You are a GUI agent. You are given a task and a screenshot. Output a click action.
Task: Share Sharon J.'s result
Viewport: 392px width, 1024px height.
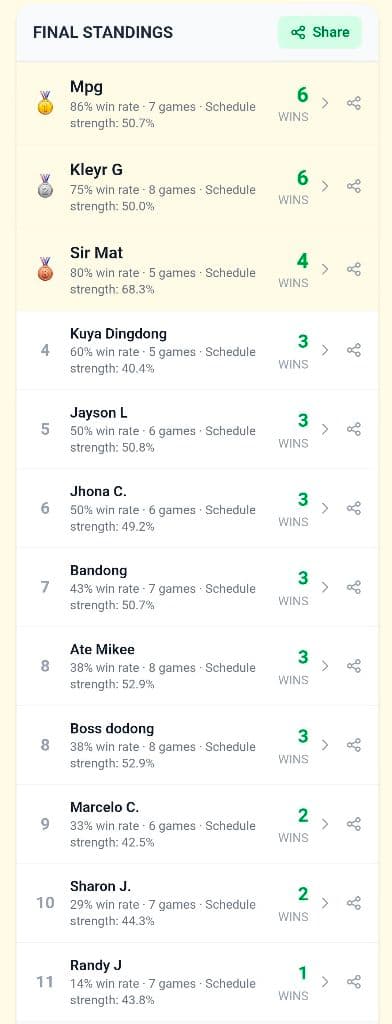tap(353, 903)
